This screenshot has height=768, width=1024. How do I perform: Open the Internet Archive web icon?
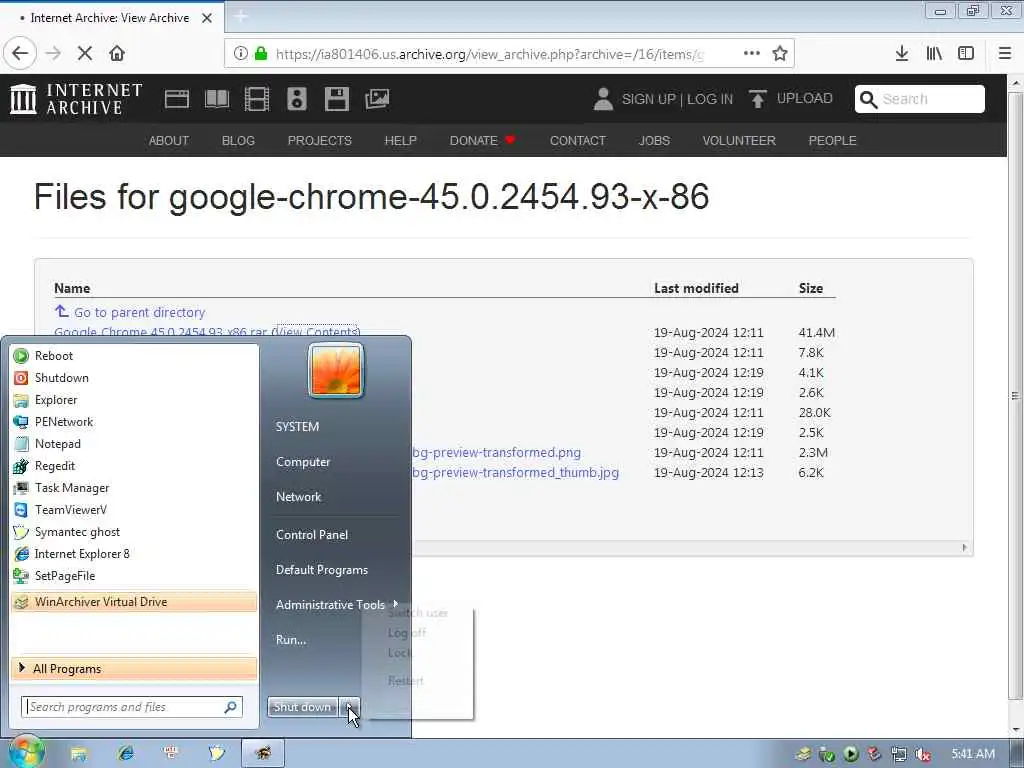coord(176,99)
